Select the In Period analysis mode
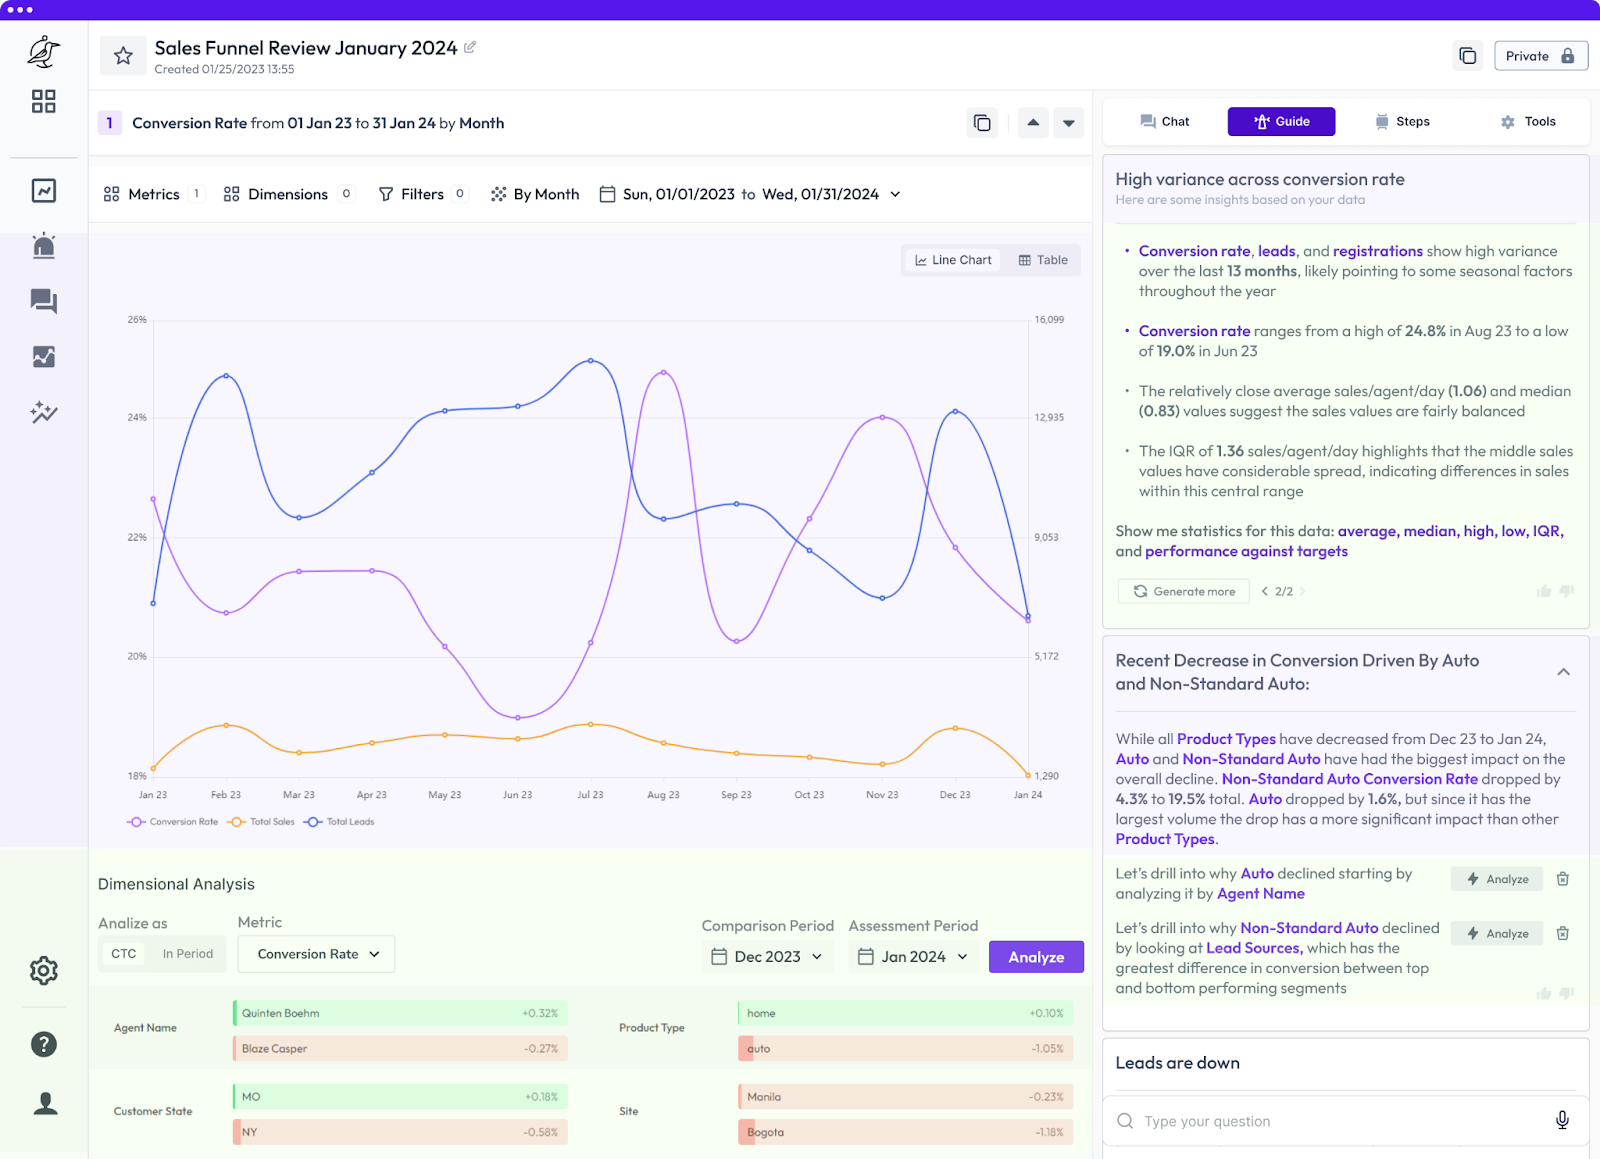 click(188, 954)
